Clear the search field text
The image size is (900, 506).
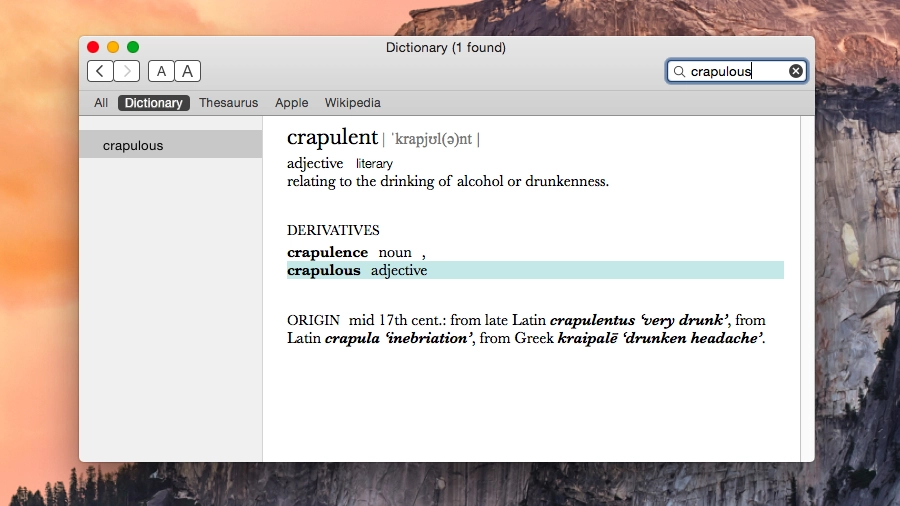click(796, 71)
